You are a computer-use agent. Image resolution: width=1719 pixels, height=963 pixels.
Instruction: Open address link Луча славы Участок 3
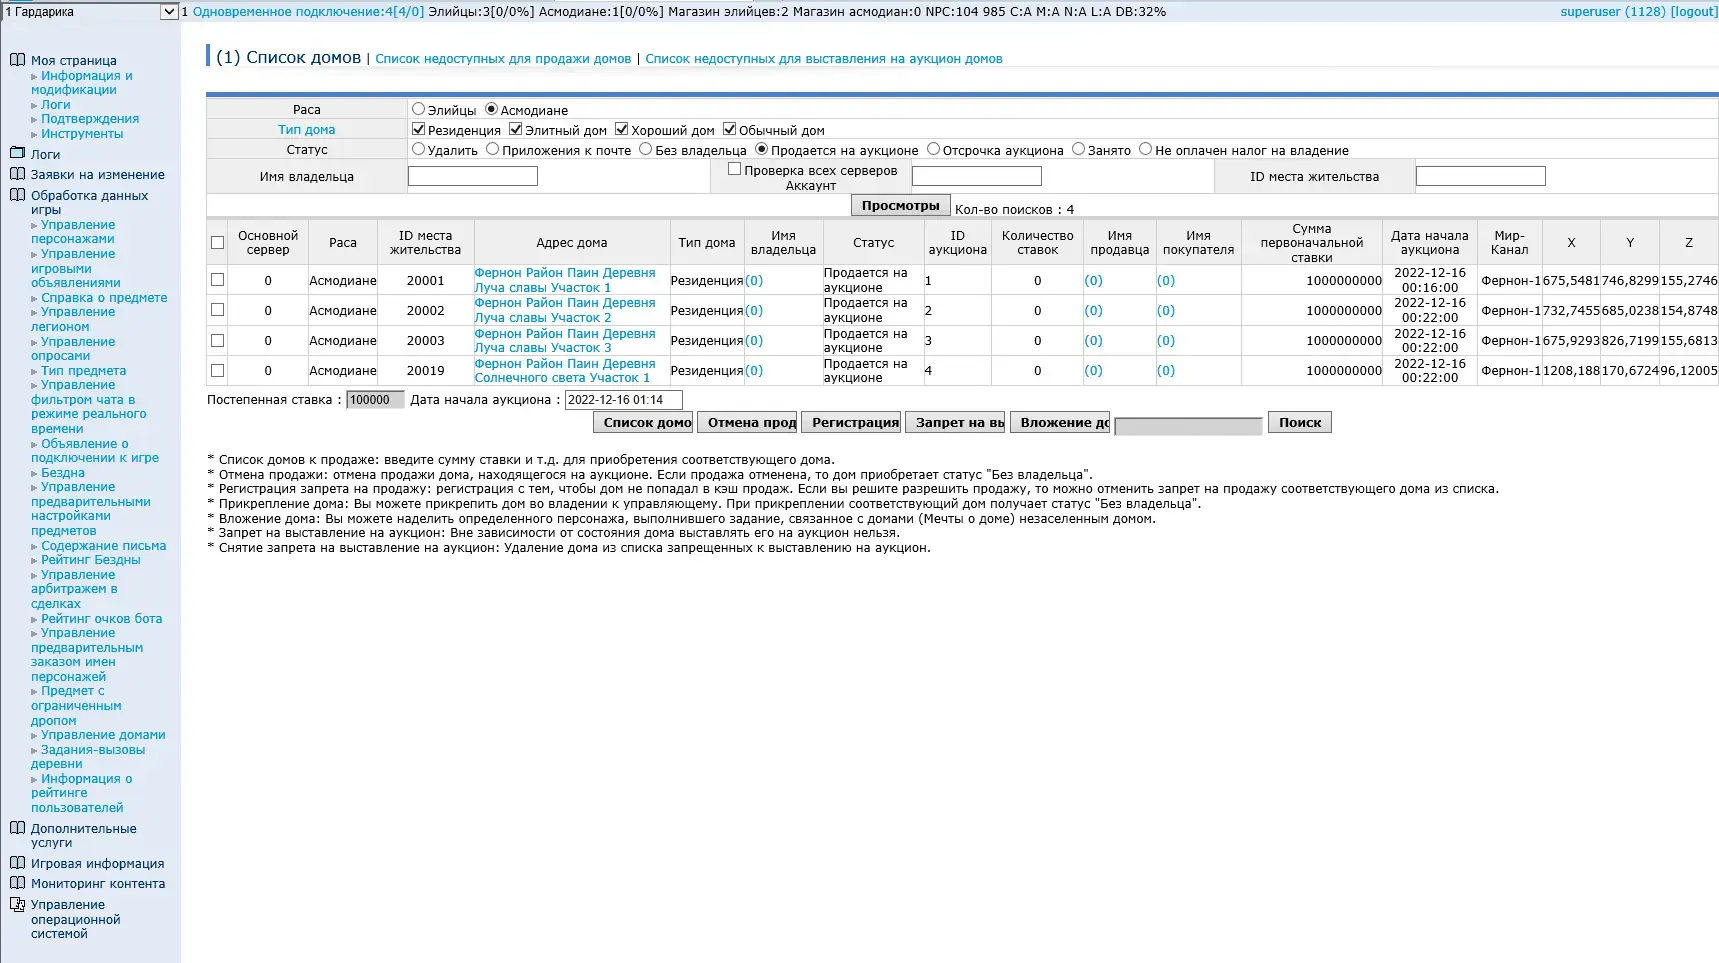click(565, 340)
